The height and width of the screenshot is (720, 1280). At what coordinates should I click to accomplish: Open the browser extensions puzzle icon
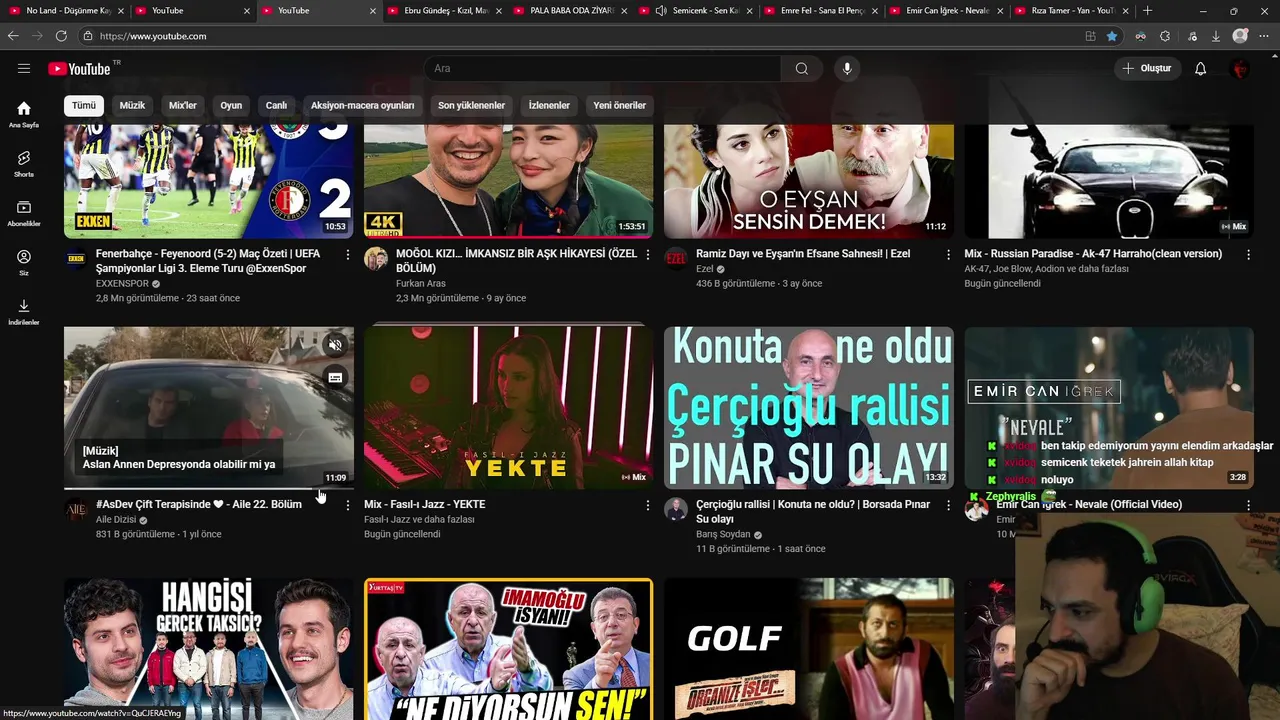(1165, 36)
